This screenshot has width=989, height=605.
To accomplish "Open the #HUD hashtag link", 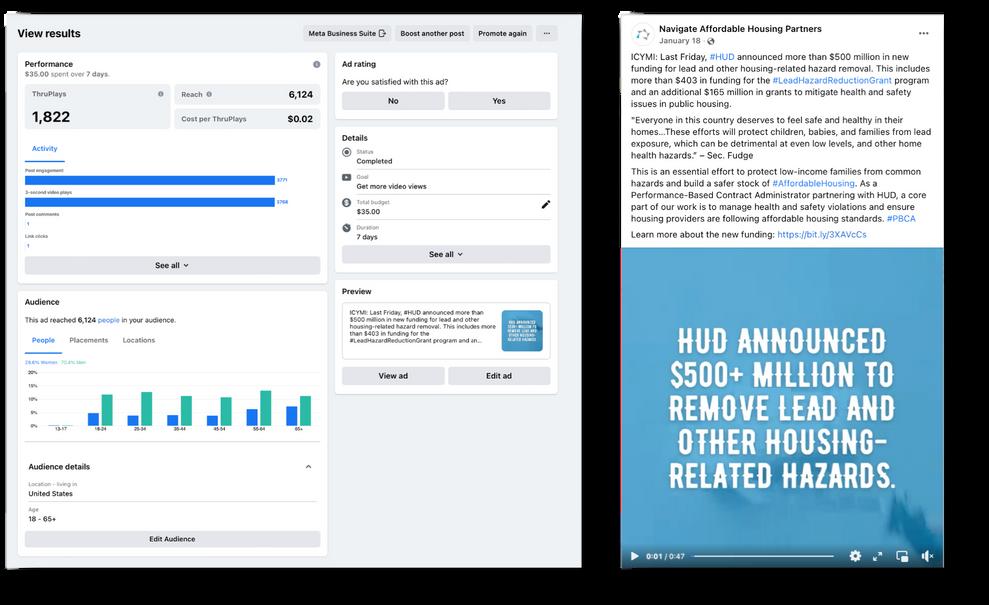I will (x=722, y=57).
